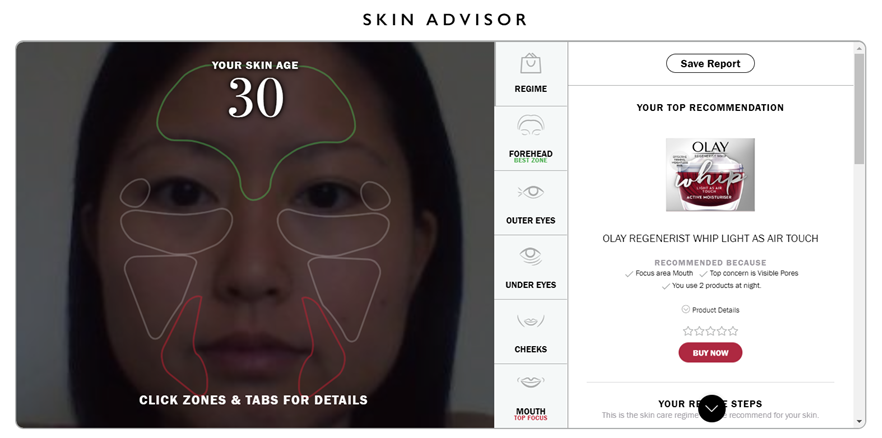This screenshot has width=882, height=438.
Task: Click the scrollbar down arrow
Action: pyautogui.click(x=858, y=421)
